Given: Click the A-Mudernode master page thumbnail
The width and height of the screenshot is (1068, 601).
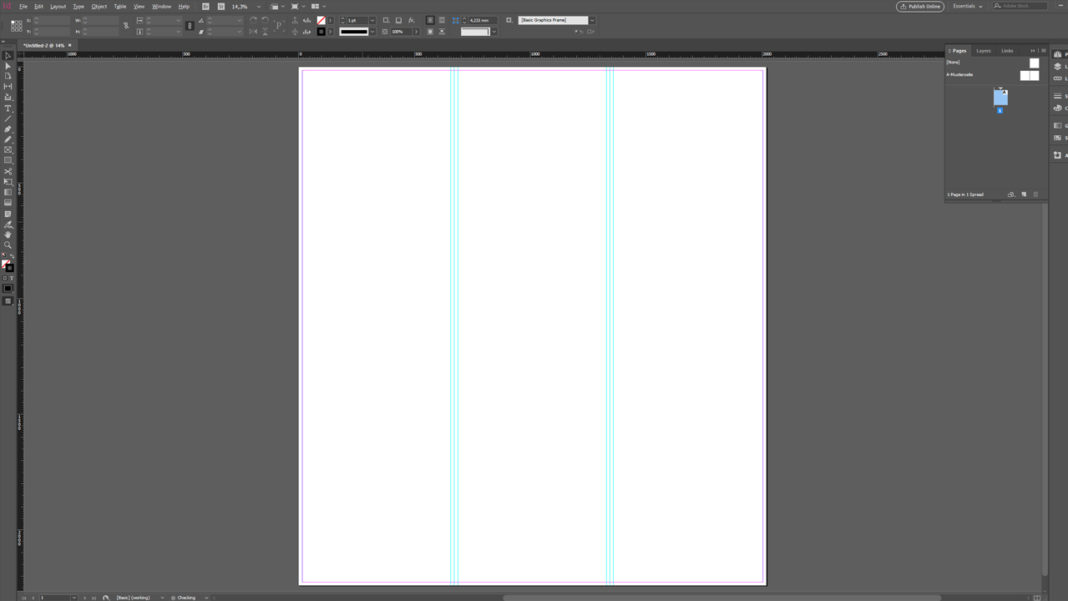Looking at the screenshot, I should coord(1029,75).
